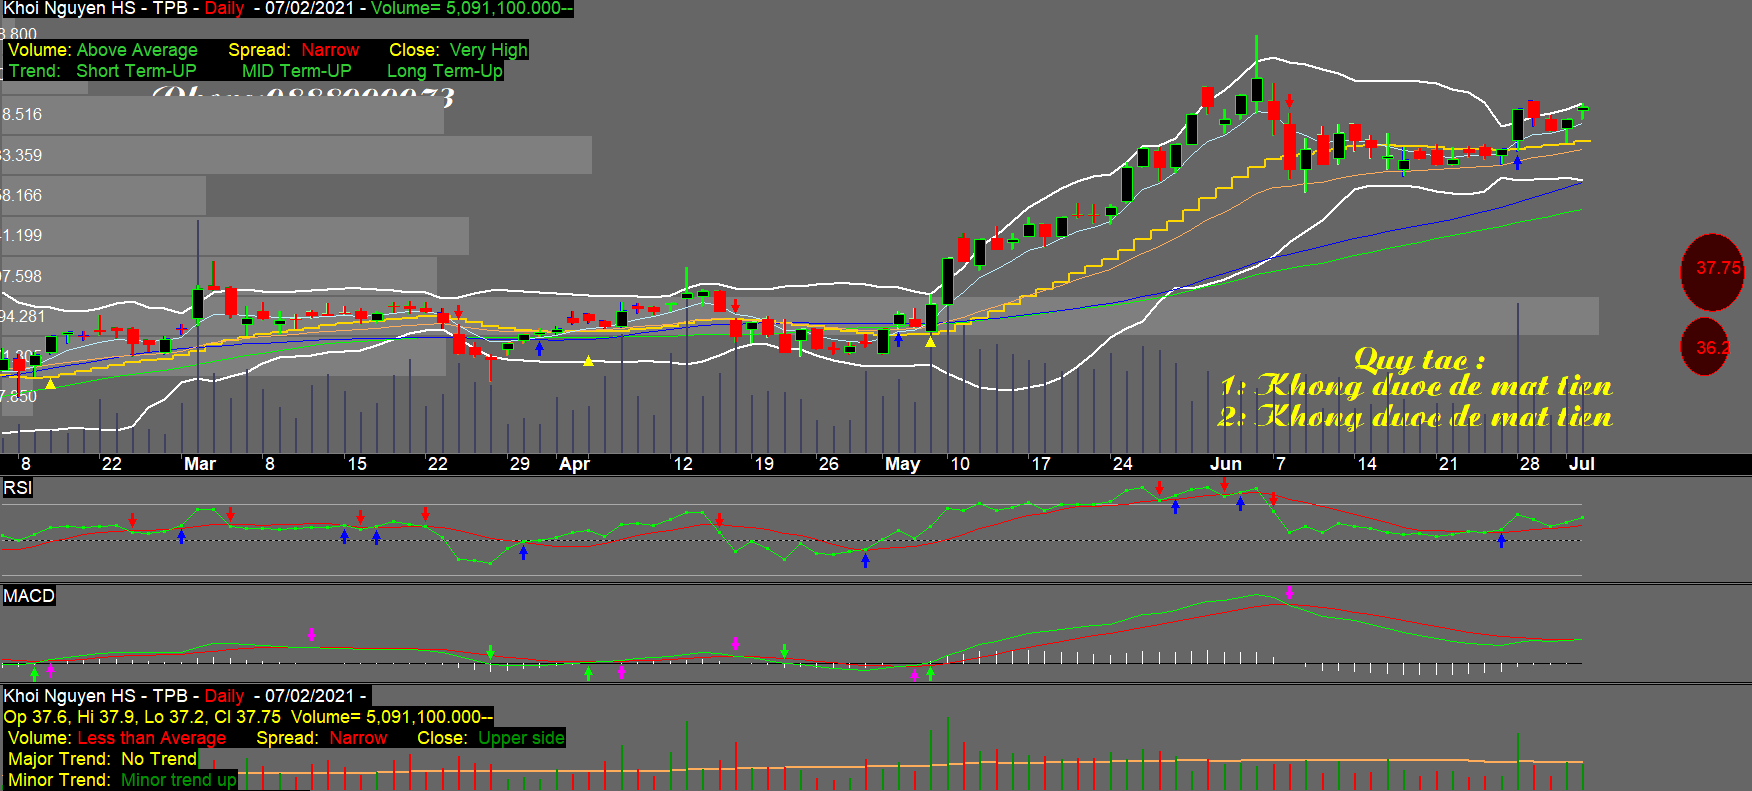Select the magenta diamond at the MACD June peak
Image resolution: width=1752 pixels, height=791 pixels.
click(x=1289, y=593)
